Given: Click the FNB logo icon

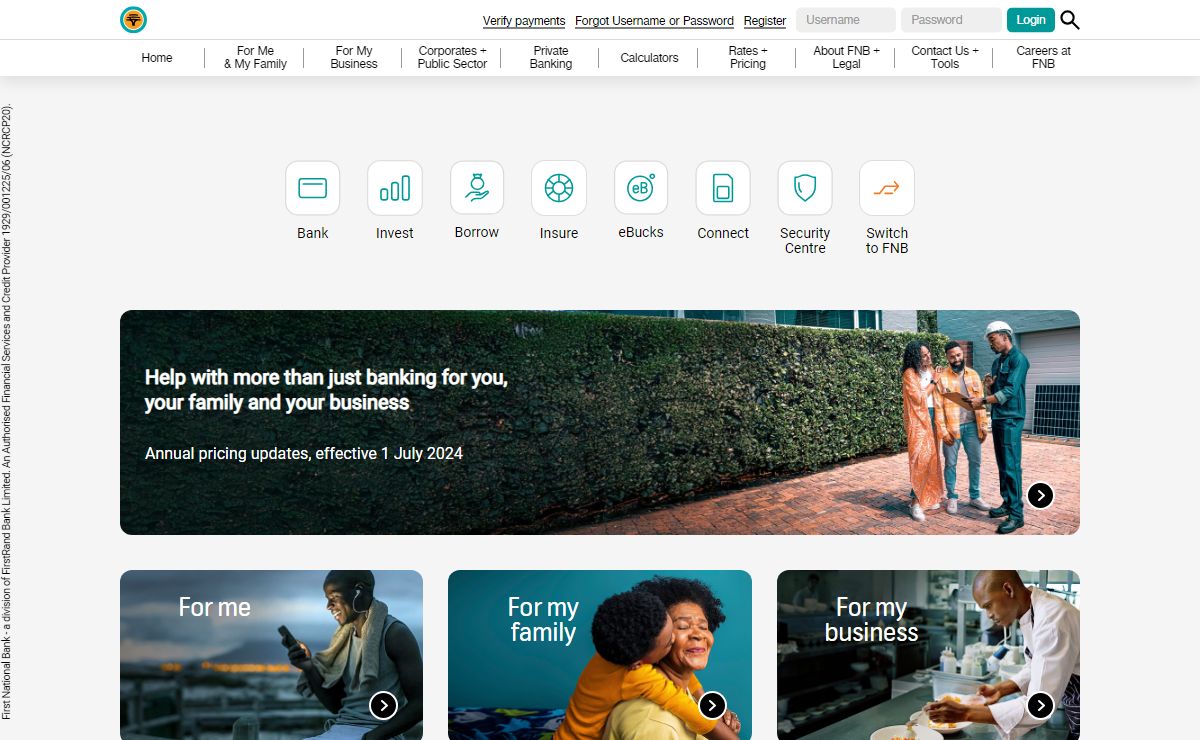Looking at the screenshot, I should [133, 20].
